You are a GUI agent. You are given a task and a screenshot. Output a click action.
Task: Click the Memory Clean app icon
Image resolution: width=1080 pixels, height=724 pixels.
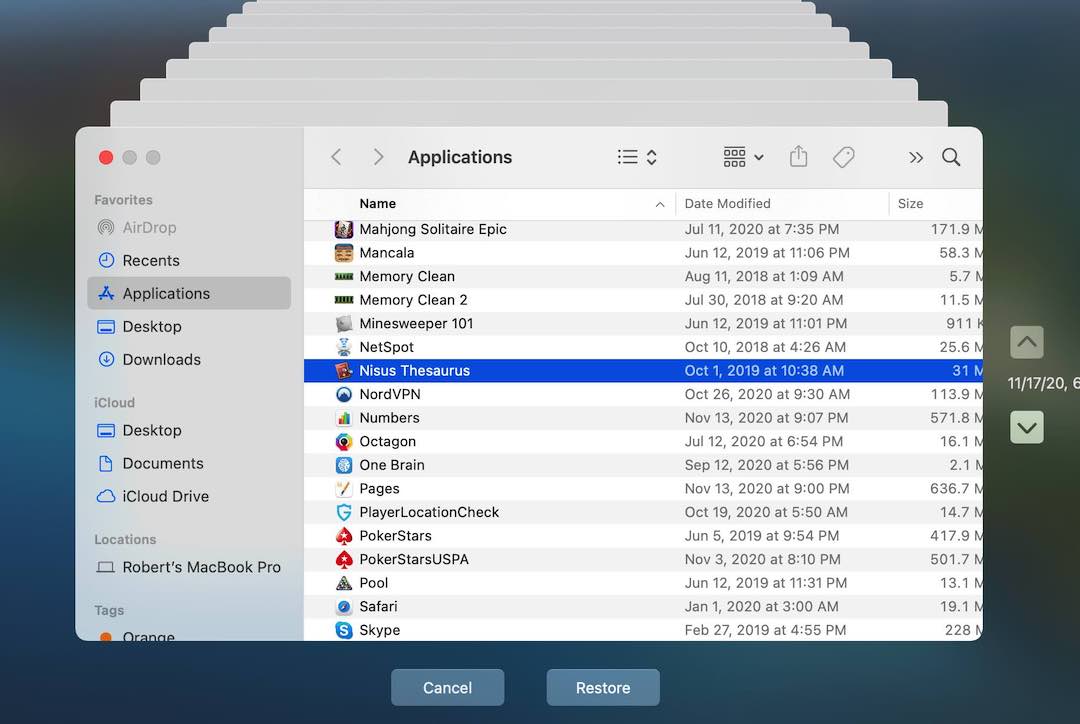coord(344,276)
